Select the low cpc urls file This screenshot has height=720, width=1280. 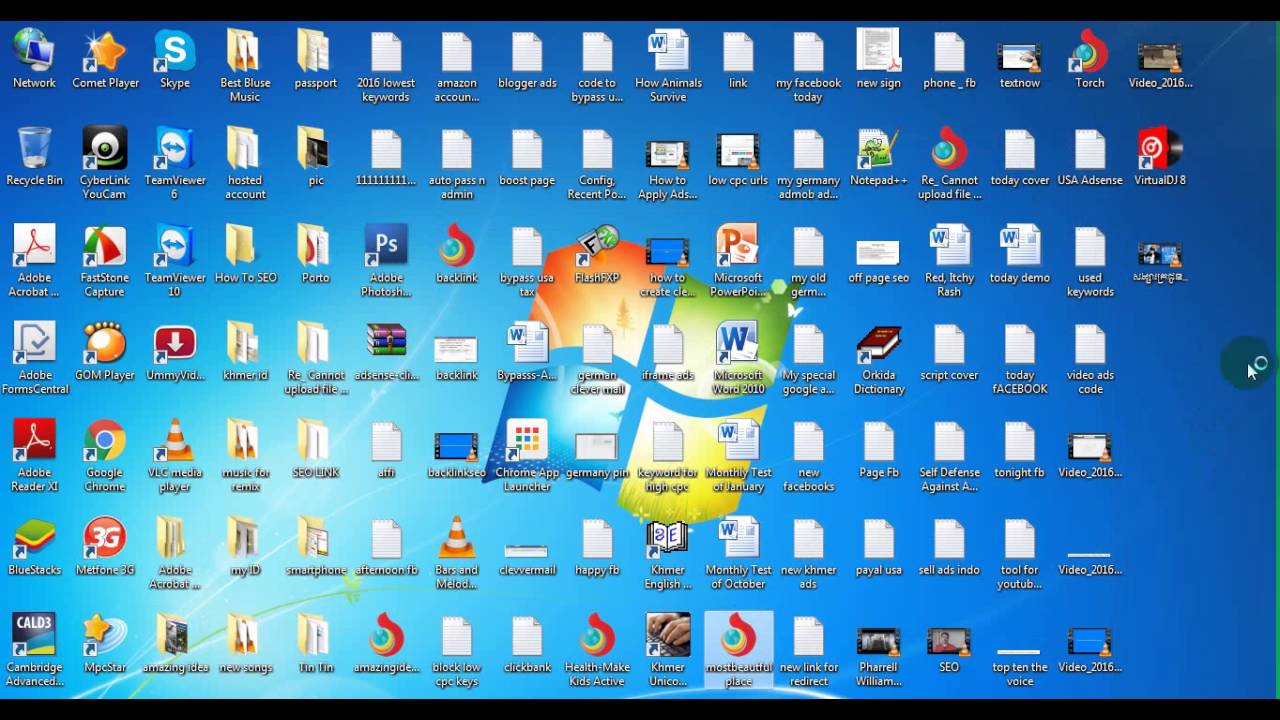738,157
